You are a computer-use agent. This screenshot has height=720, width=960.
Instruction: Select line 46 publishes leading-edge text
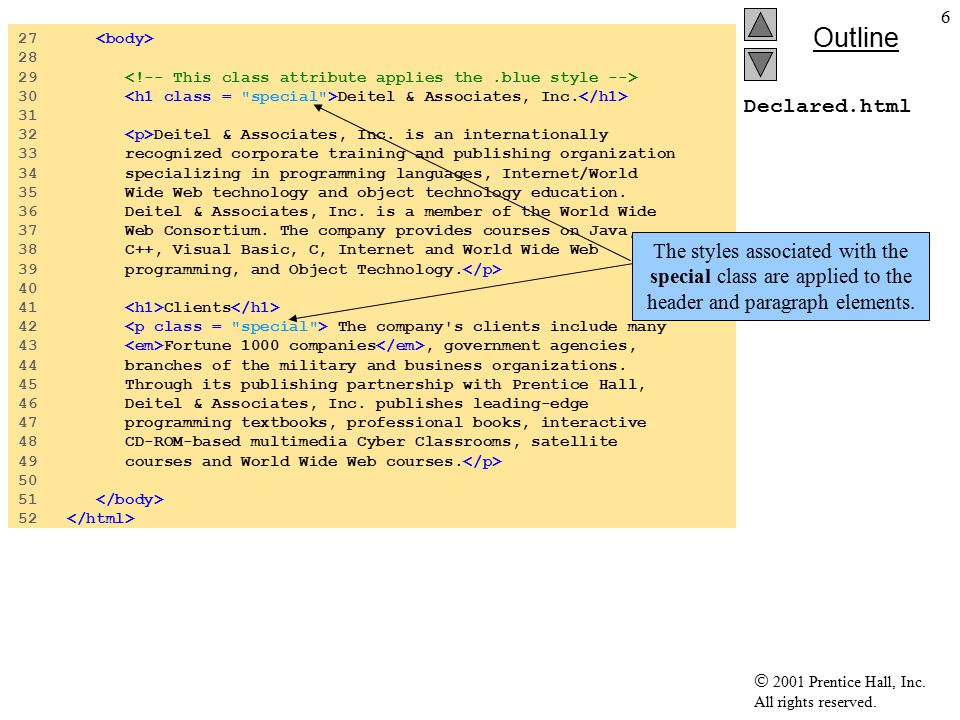coord(356,404)
